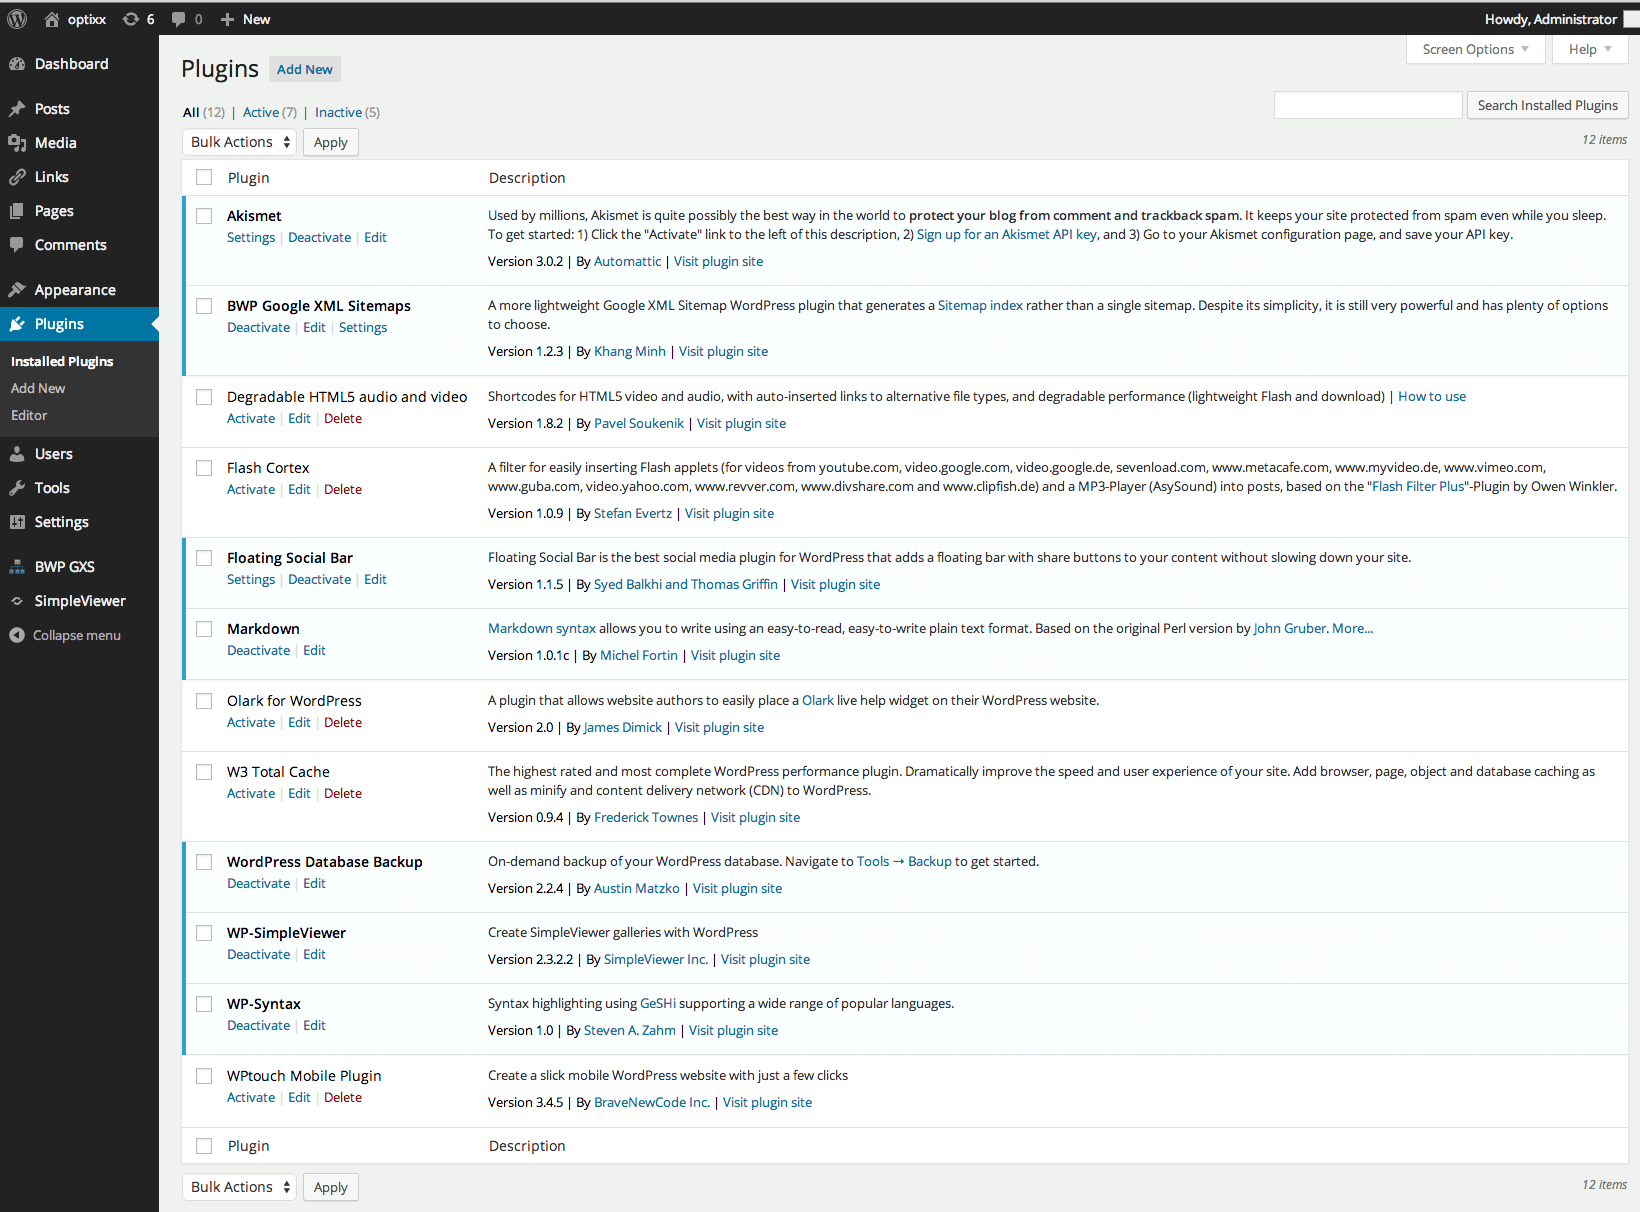1640x1212 pixels.
Task: Click the bottom Apply button
Action: [331, 1187]
